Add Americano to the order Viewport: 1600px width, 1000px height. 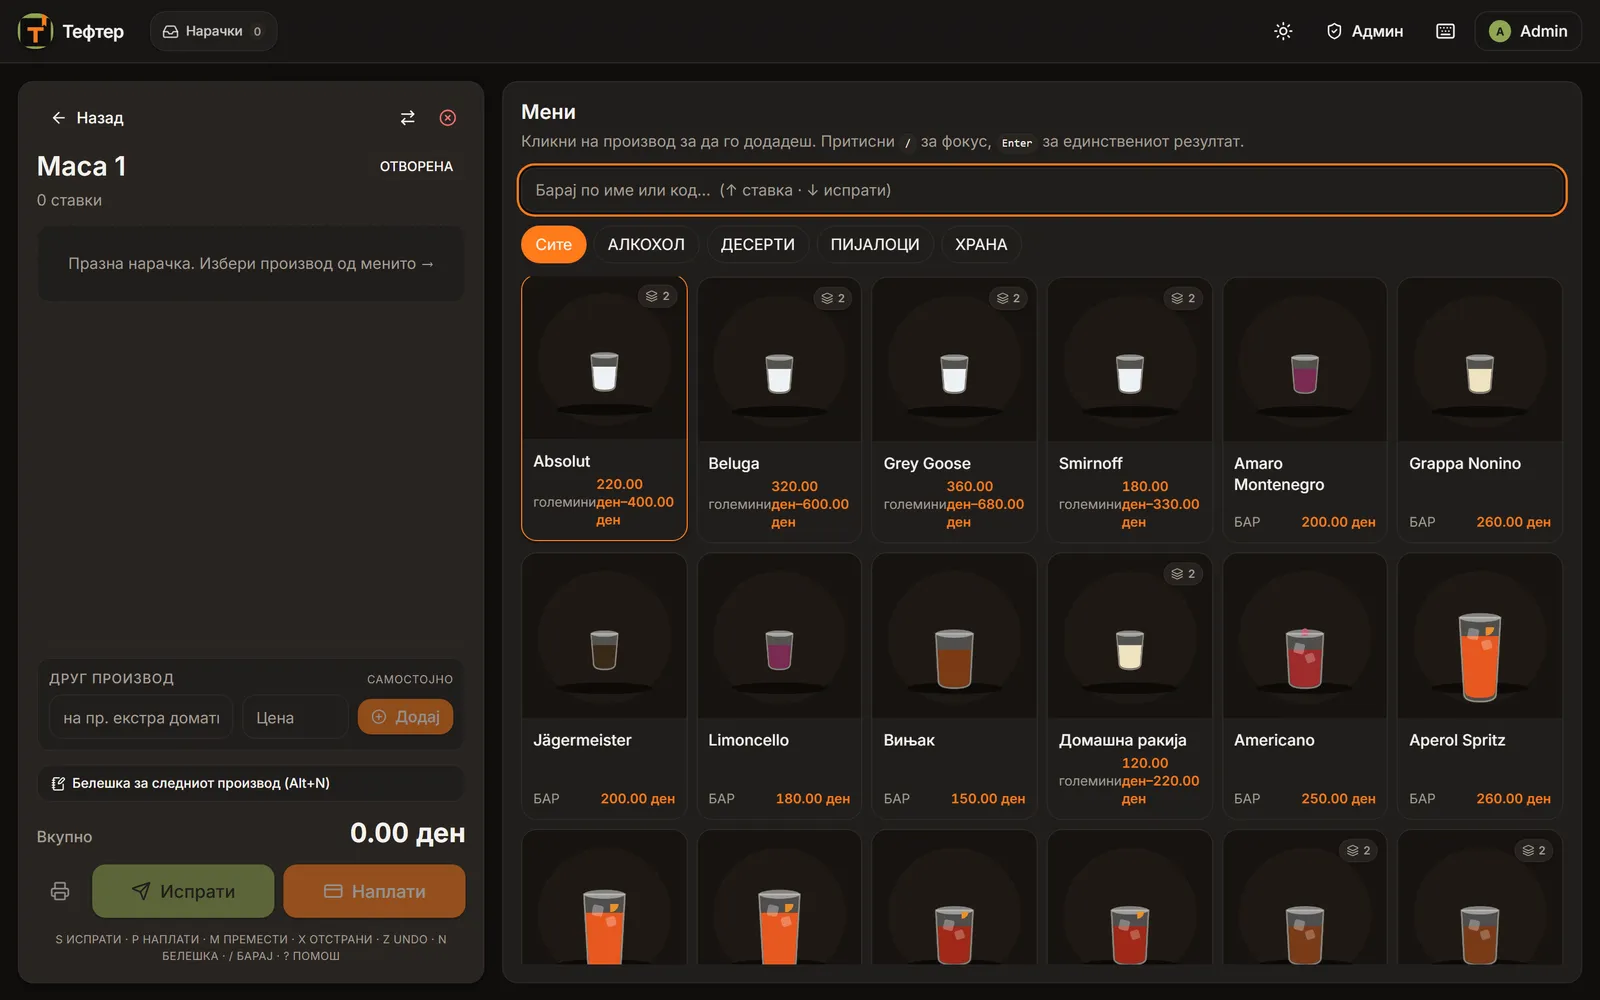coord(1305,686)
